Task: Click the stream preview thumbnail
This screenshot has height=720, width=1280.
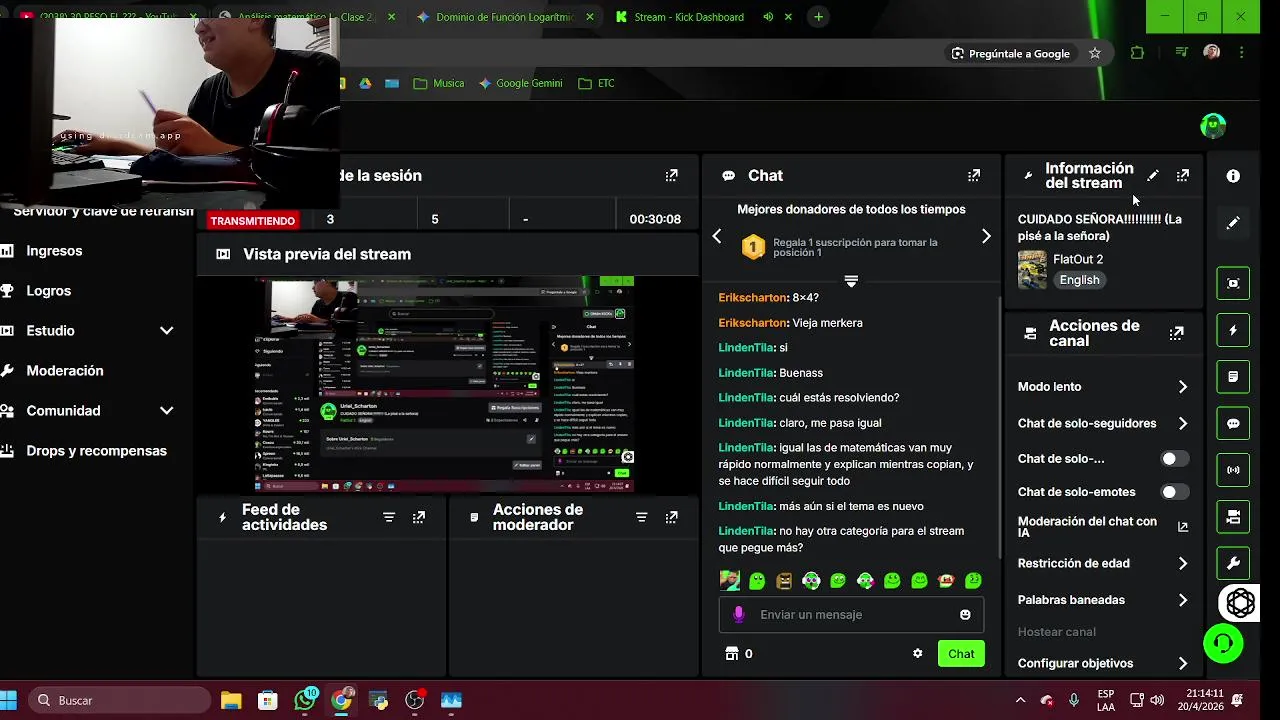Action: 444,384
